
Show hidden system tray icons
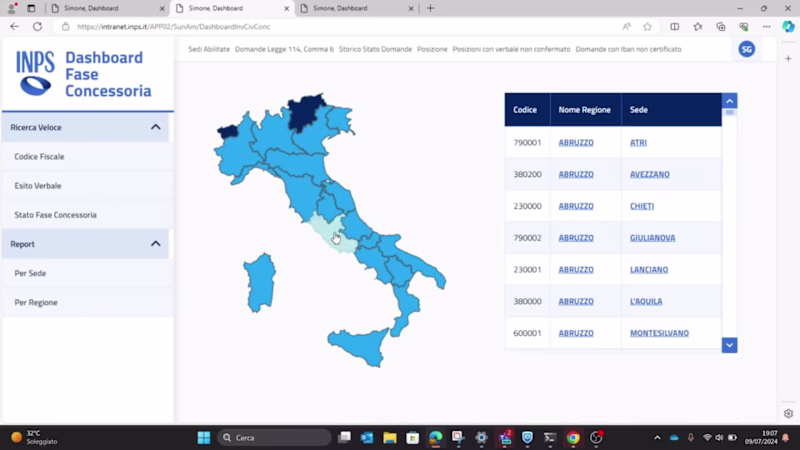(657, 437)
